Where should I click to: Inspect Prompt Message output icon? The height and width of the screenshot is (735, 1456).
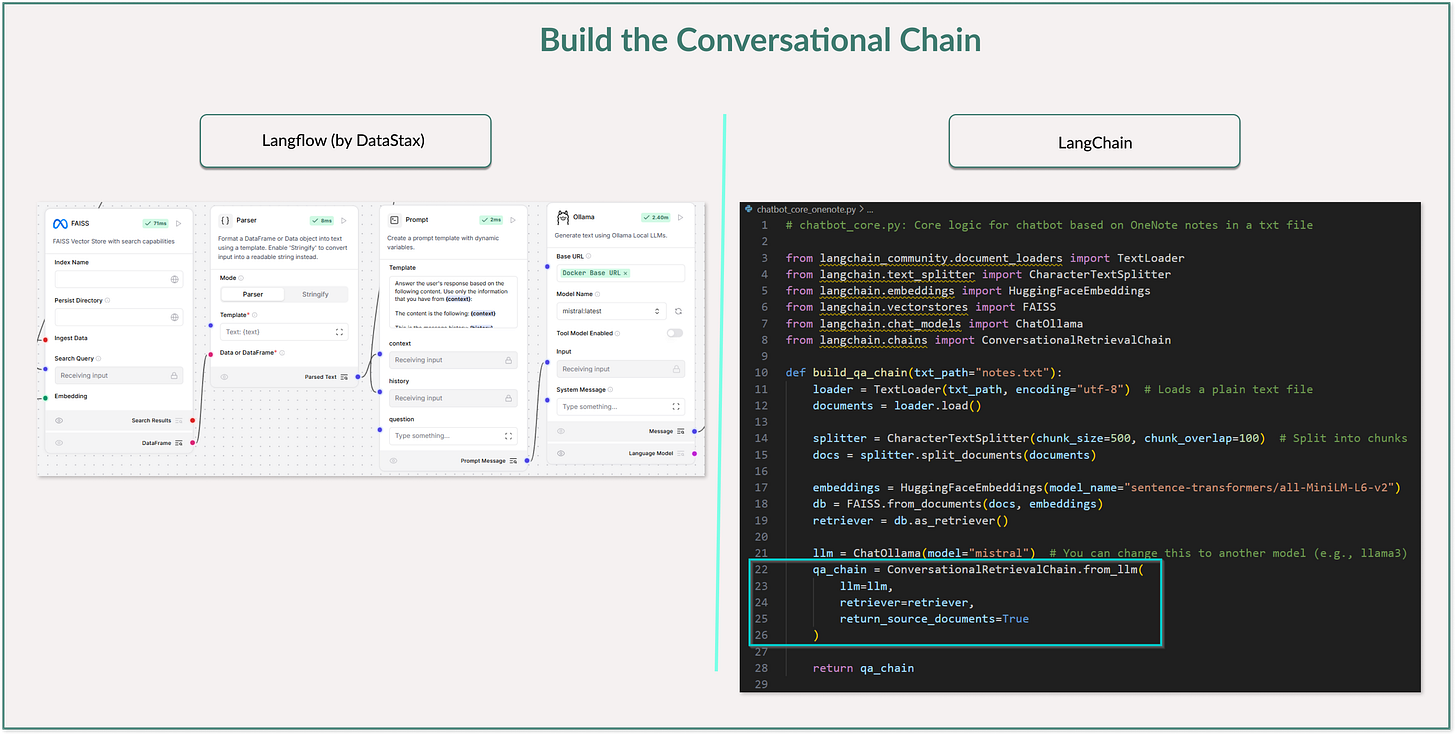coord(513,461)
